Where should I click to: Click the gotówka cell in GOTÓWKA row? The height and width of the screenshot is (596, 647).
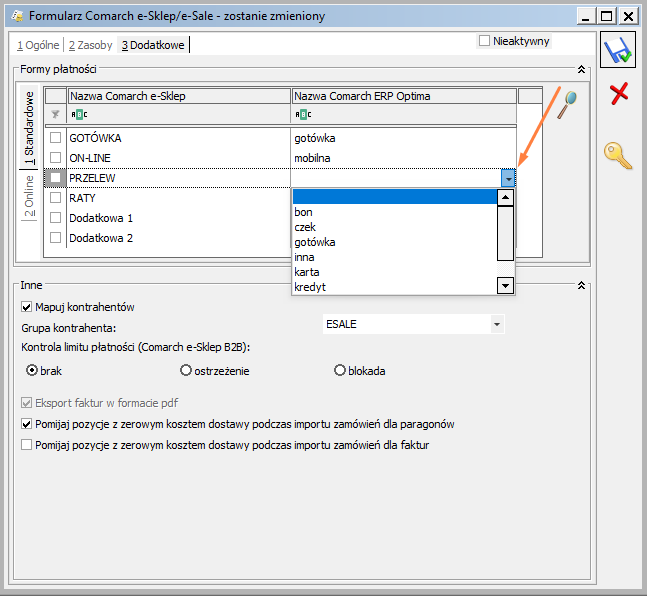404,138
